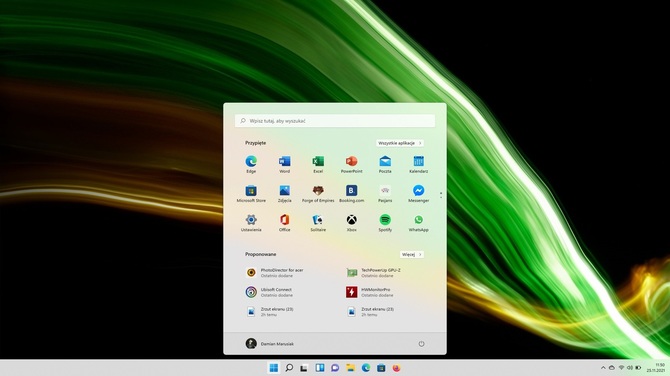This screenshot has height=376, width=670.
Task: Open the Office app
Action: coord(285,223)
